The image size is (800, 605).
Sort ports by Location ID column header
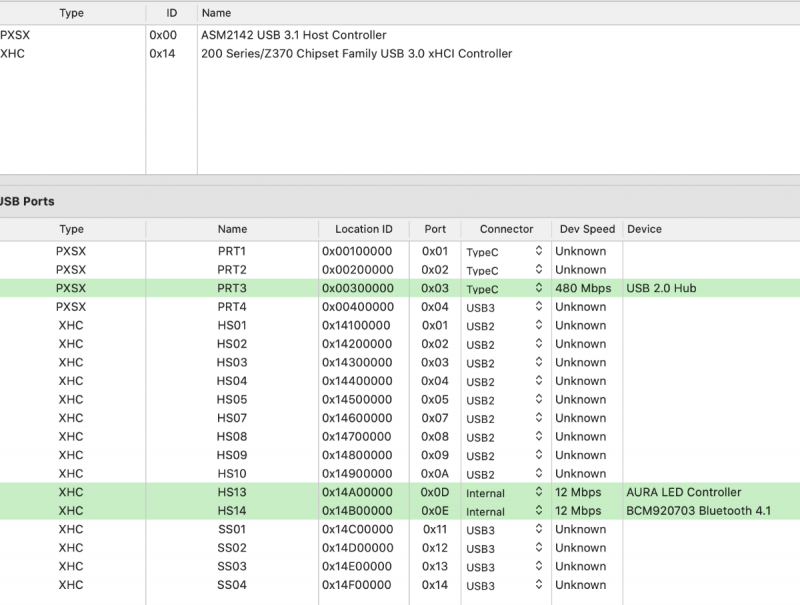(x=363, y=229)
